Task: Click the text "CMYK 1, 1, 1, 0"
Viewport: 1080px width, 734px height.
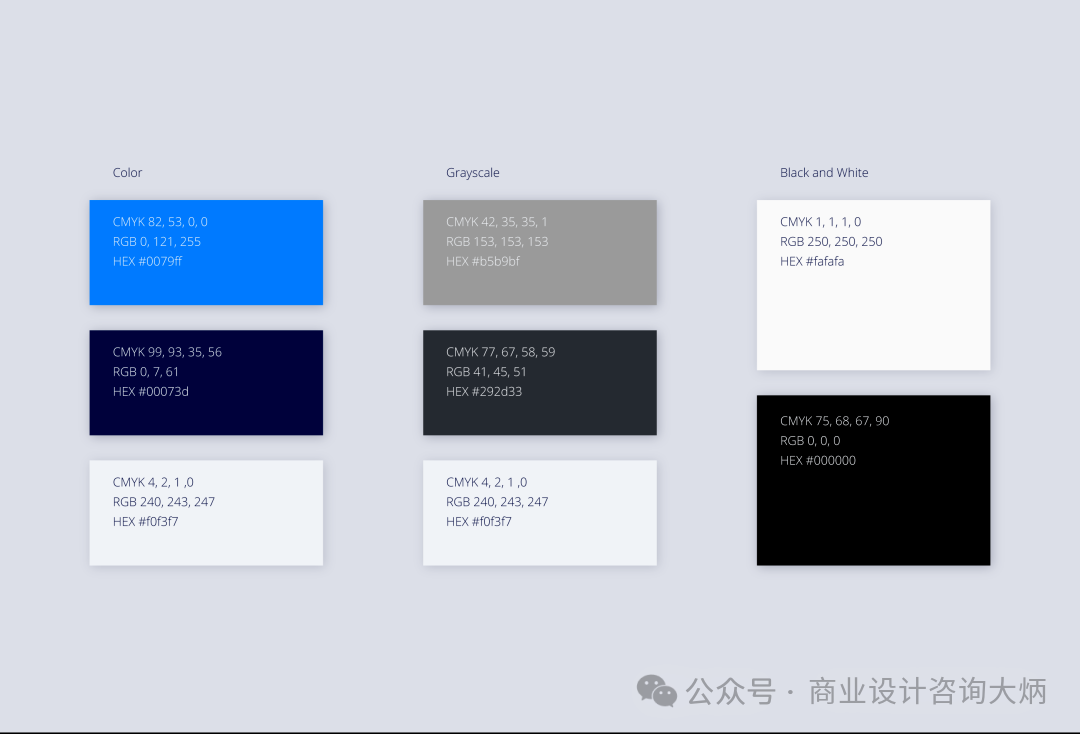Action: 820,222
